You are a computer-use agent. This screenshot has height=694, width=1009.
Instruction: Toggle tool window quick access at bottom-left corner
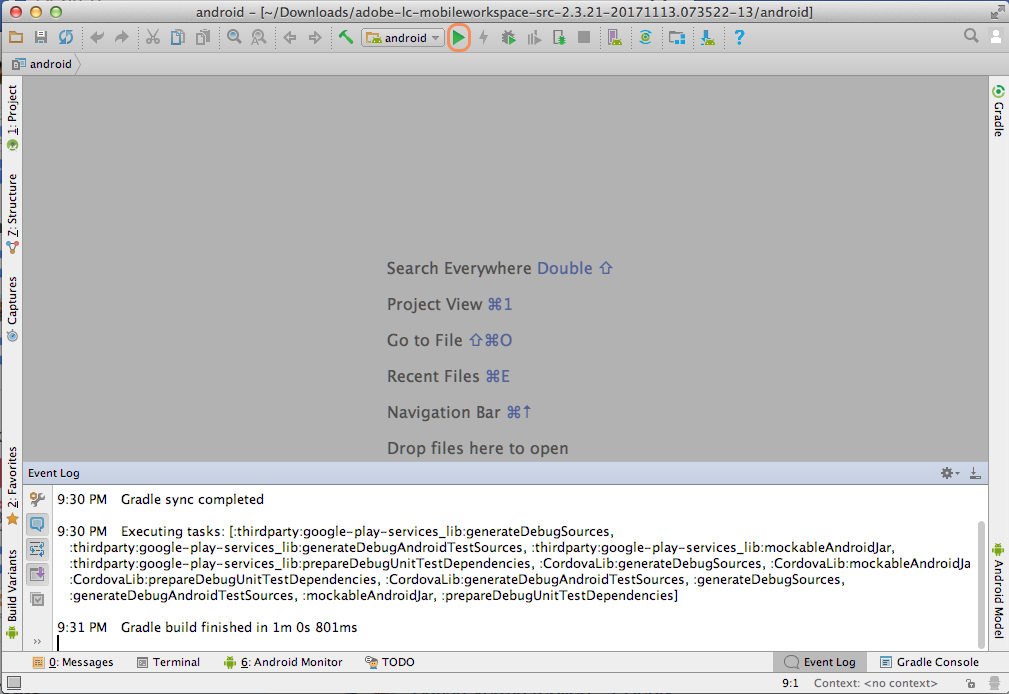[14, 682]
